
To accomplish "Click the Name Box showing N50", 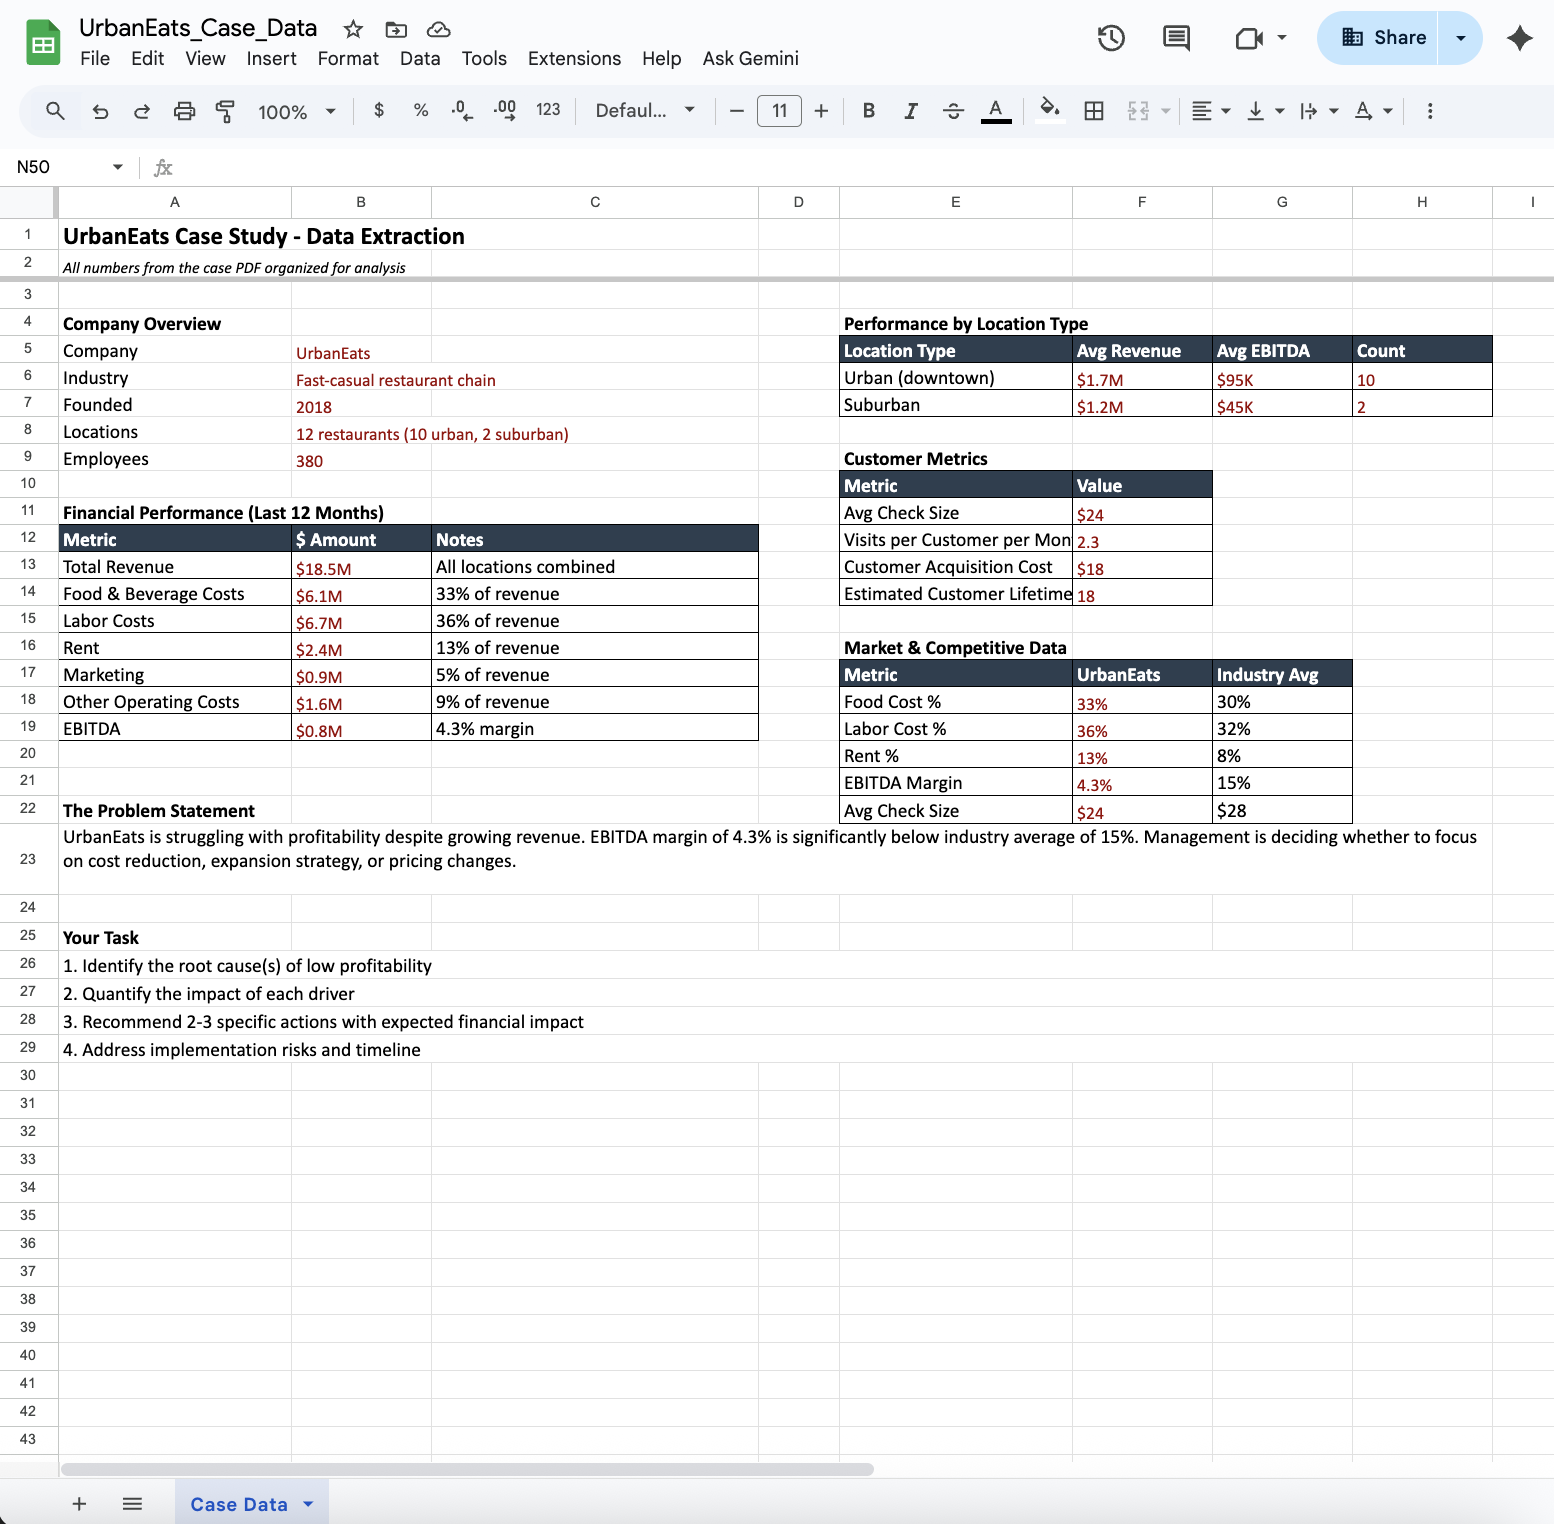I will pos(69,167).
